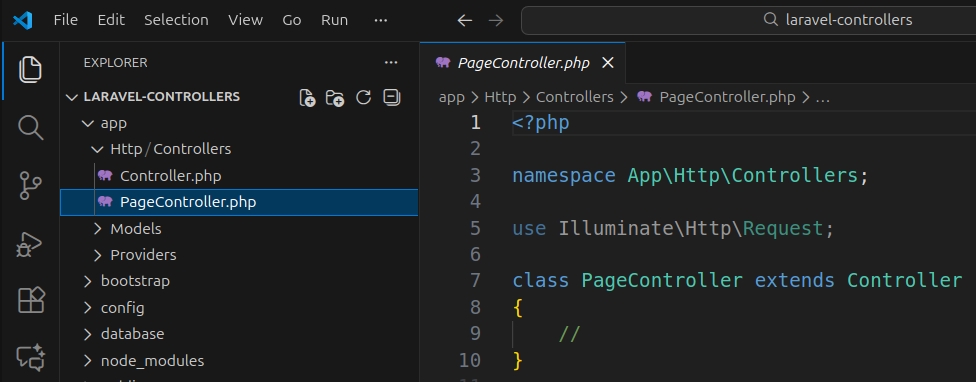The height and width of the screenshot is (382, 976).
Task: Open the Selection menu
Action: tap(176, 20)
